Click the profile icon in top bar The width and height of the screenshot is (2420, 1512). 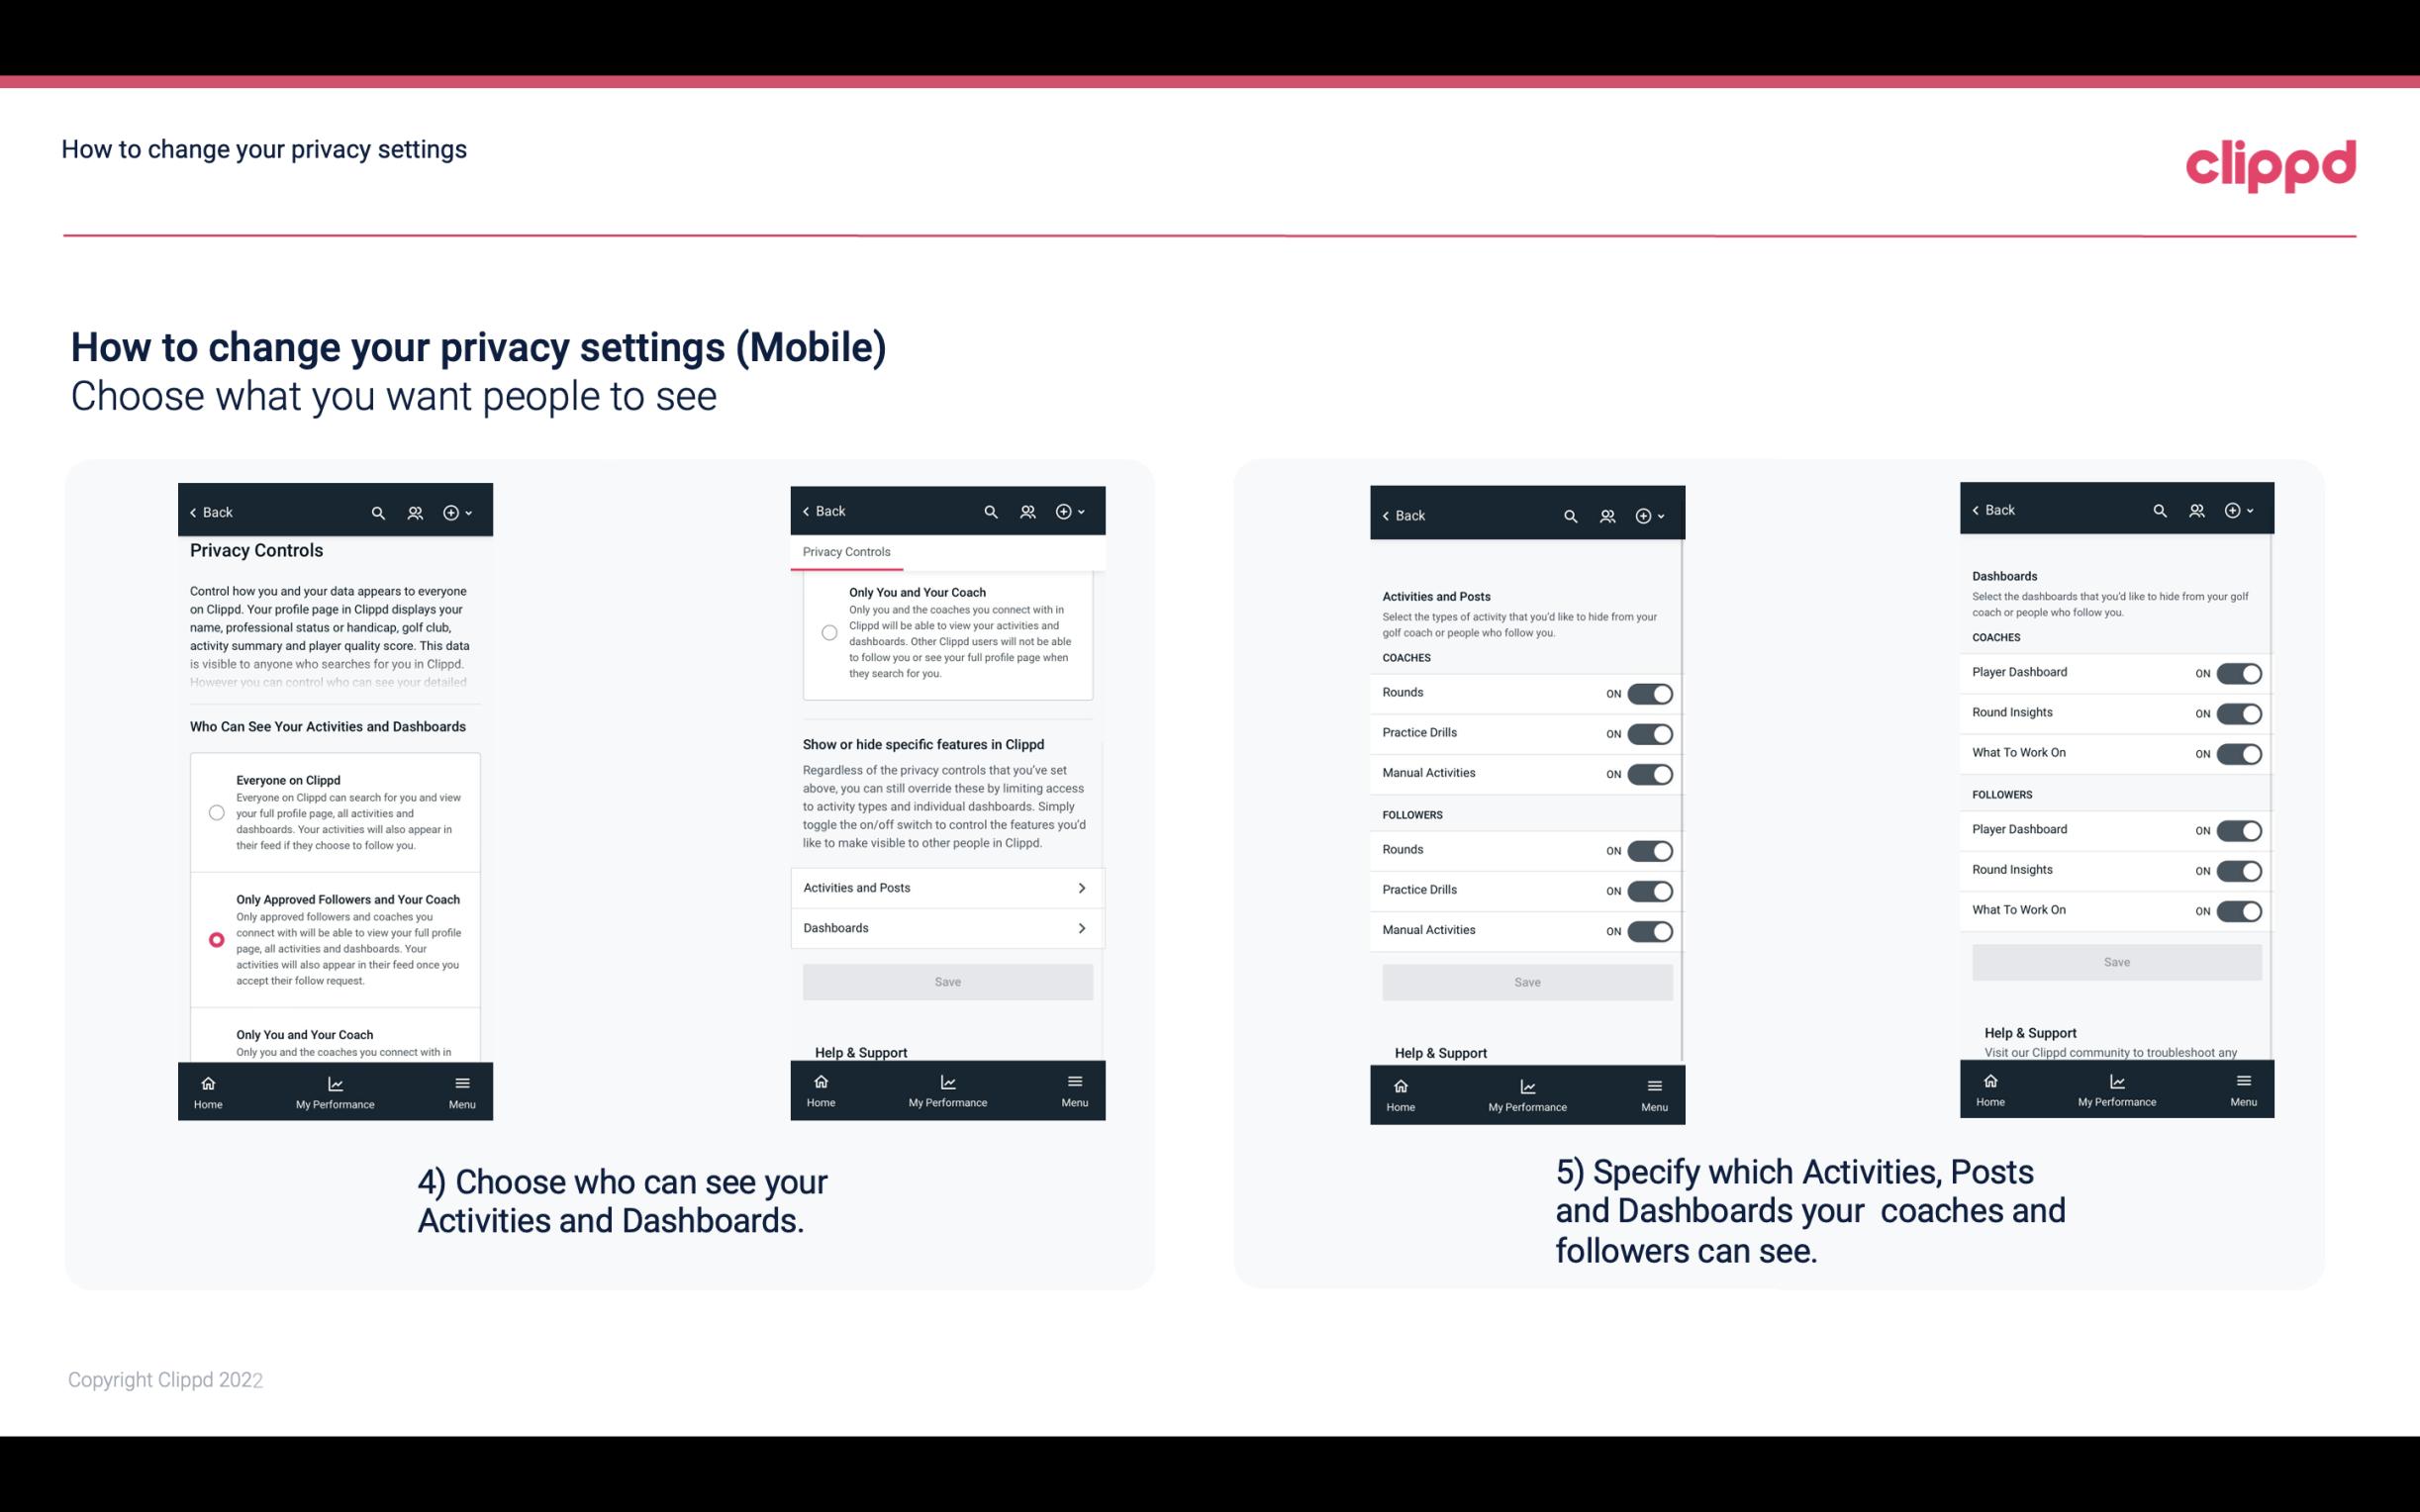(415, 513)
